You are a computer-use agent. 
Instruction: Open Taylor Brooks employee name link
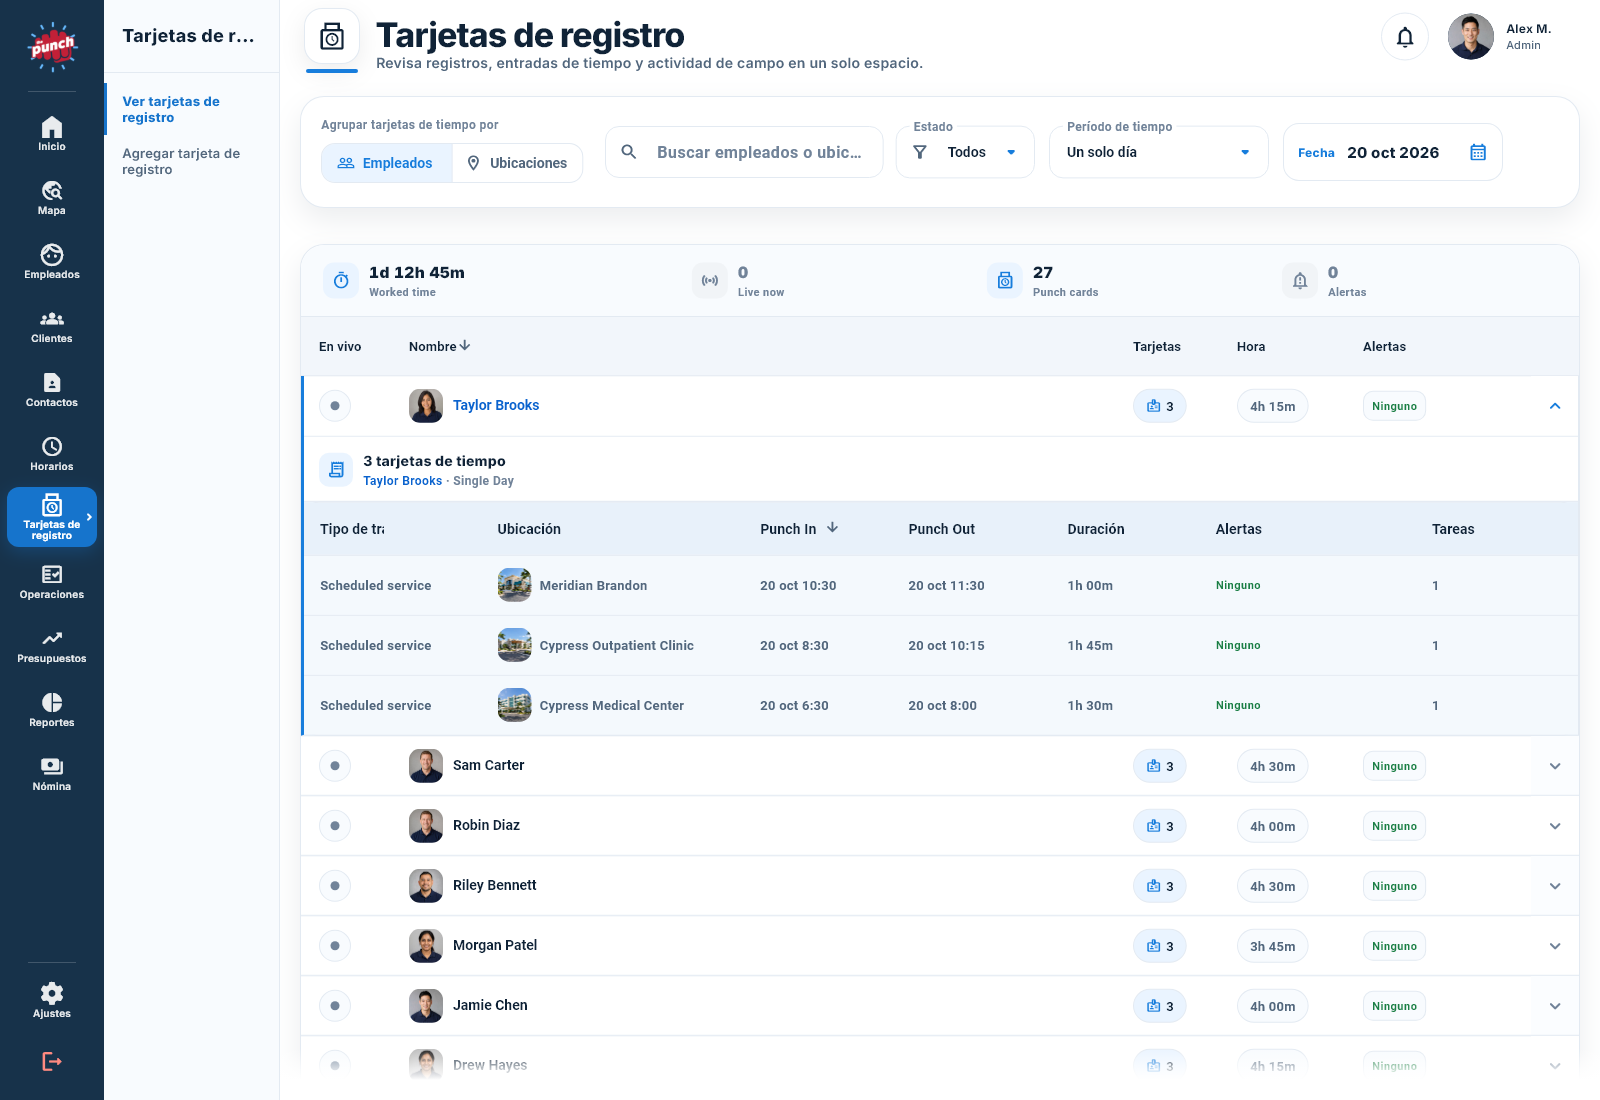(x=496, y=405)
